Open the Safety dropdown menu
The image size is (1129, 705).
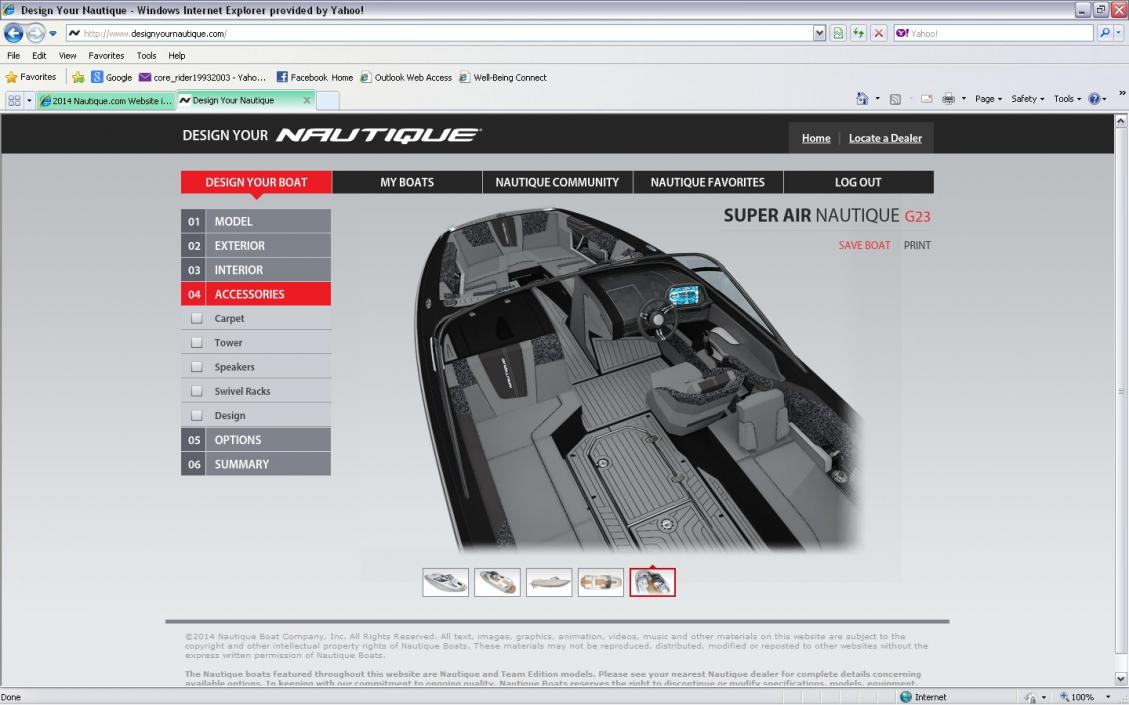tap(1027, 99)
